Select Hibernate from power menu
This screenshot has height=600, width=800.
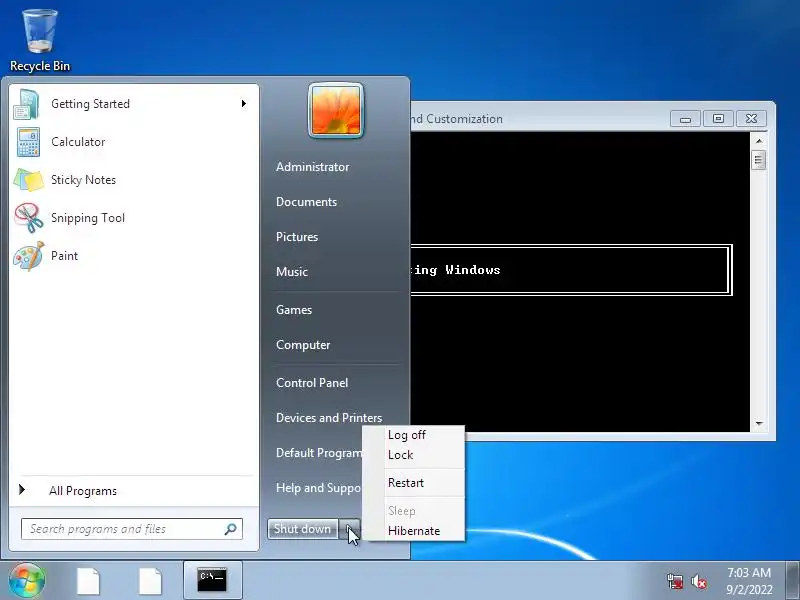click(414, 531)
